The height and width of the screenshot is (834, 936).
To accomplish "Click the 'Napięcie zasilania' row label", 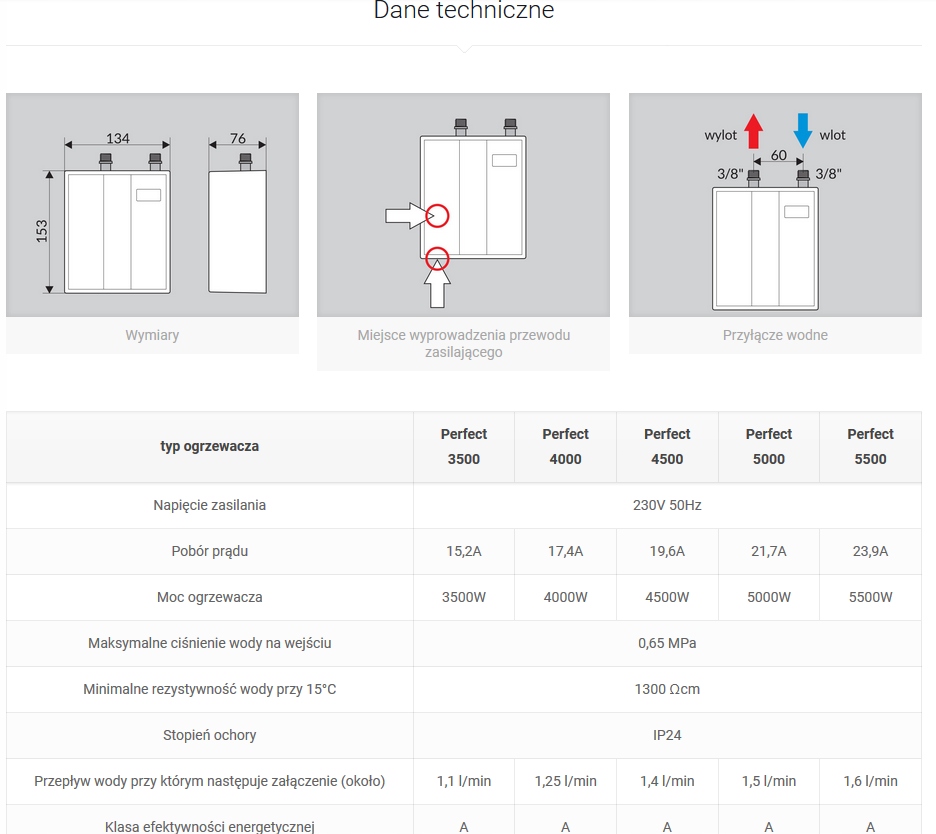I will (x=210, y=505).
